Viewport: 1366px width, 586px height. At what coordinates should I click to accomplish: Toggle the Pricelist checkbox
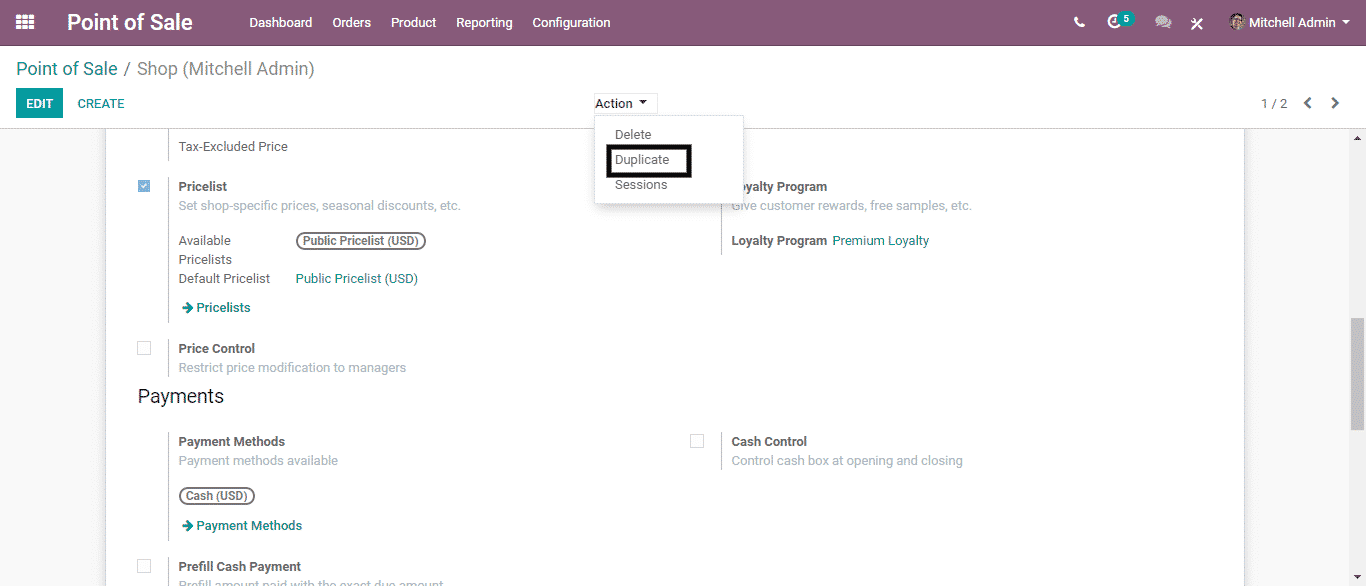click(x=144, y=186)
